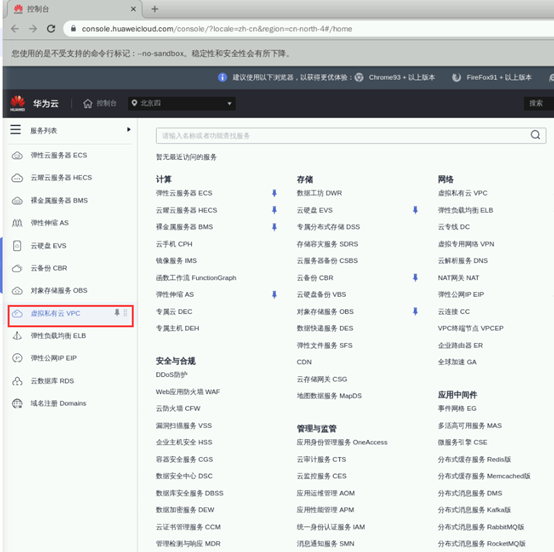Open 云耀云服务器 HECS in sidebar
The height and width of the screenshot is (552, 554).
(61, 178)
